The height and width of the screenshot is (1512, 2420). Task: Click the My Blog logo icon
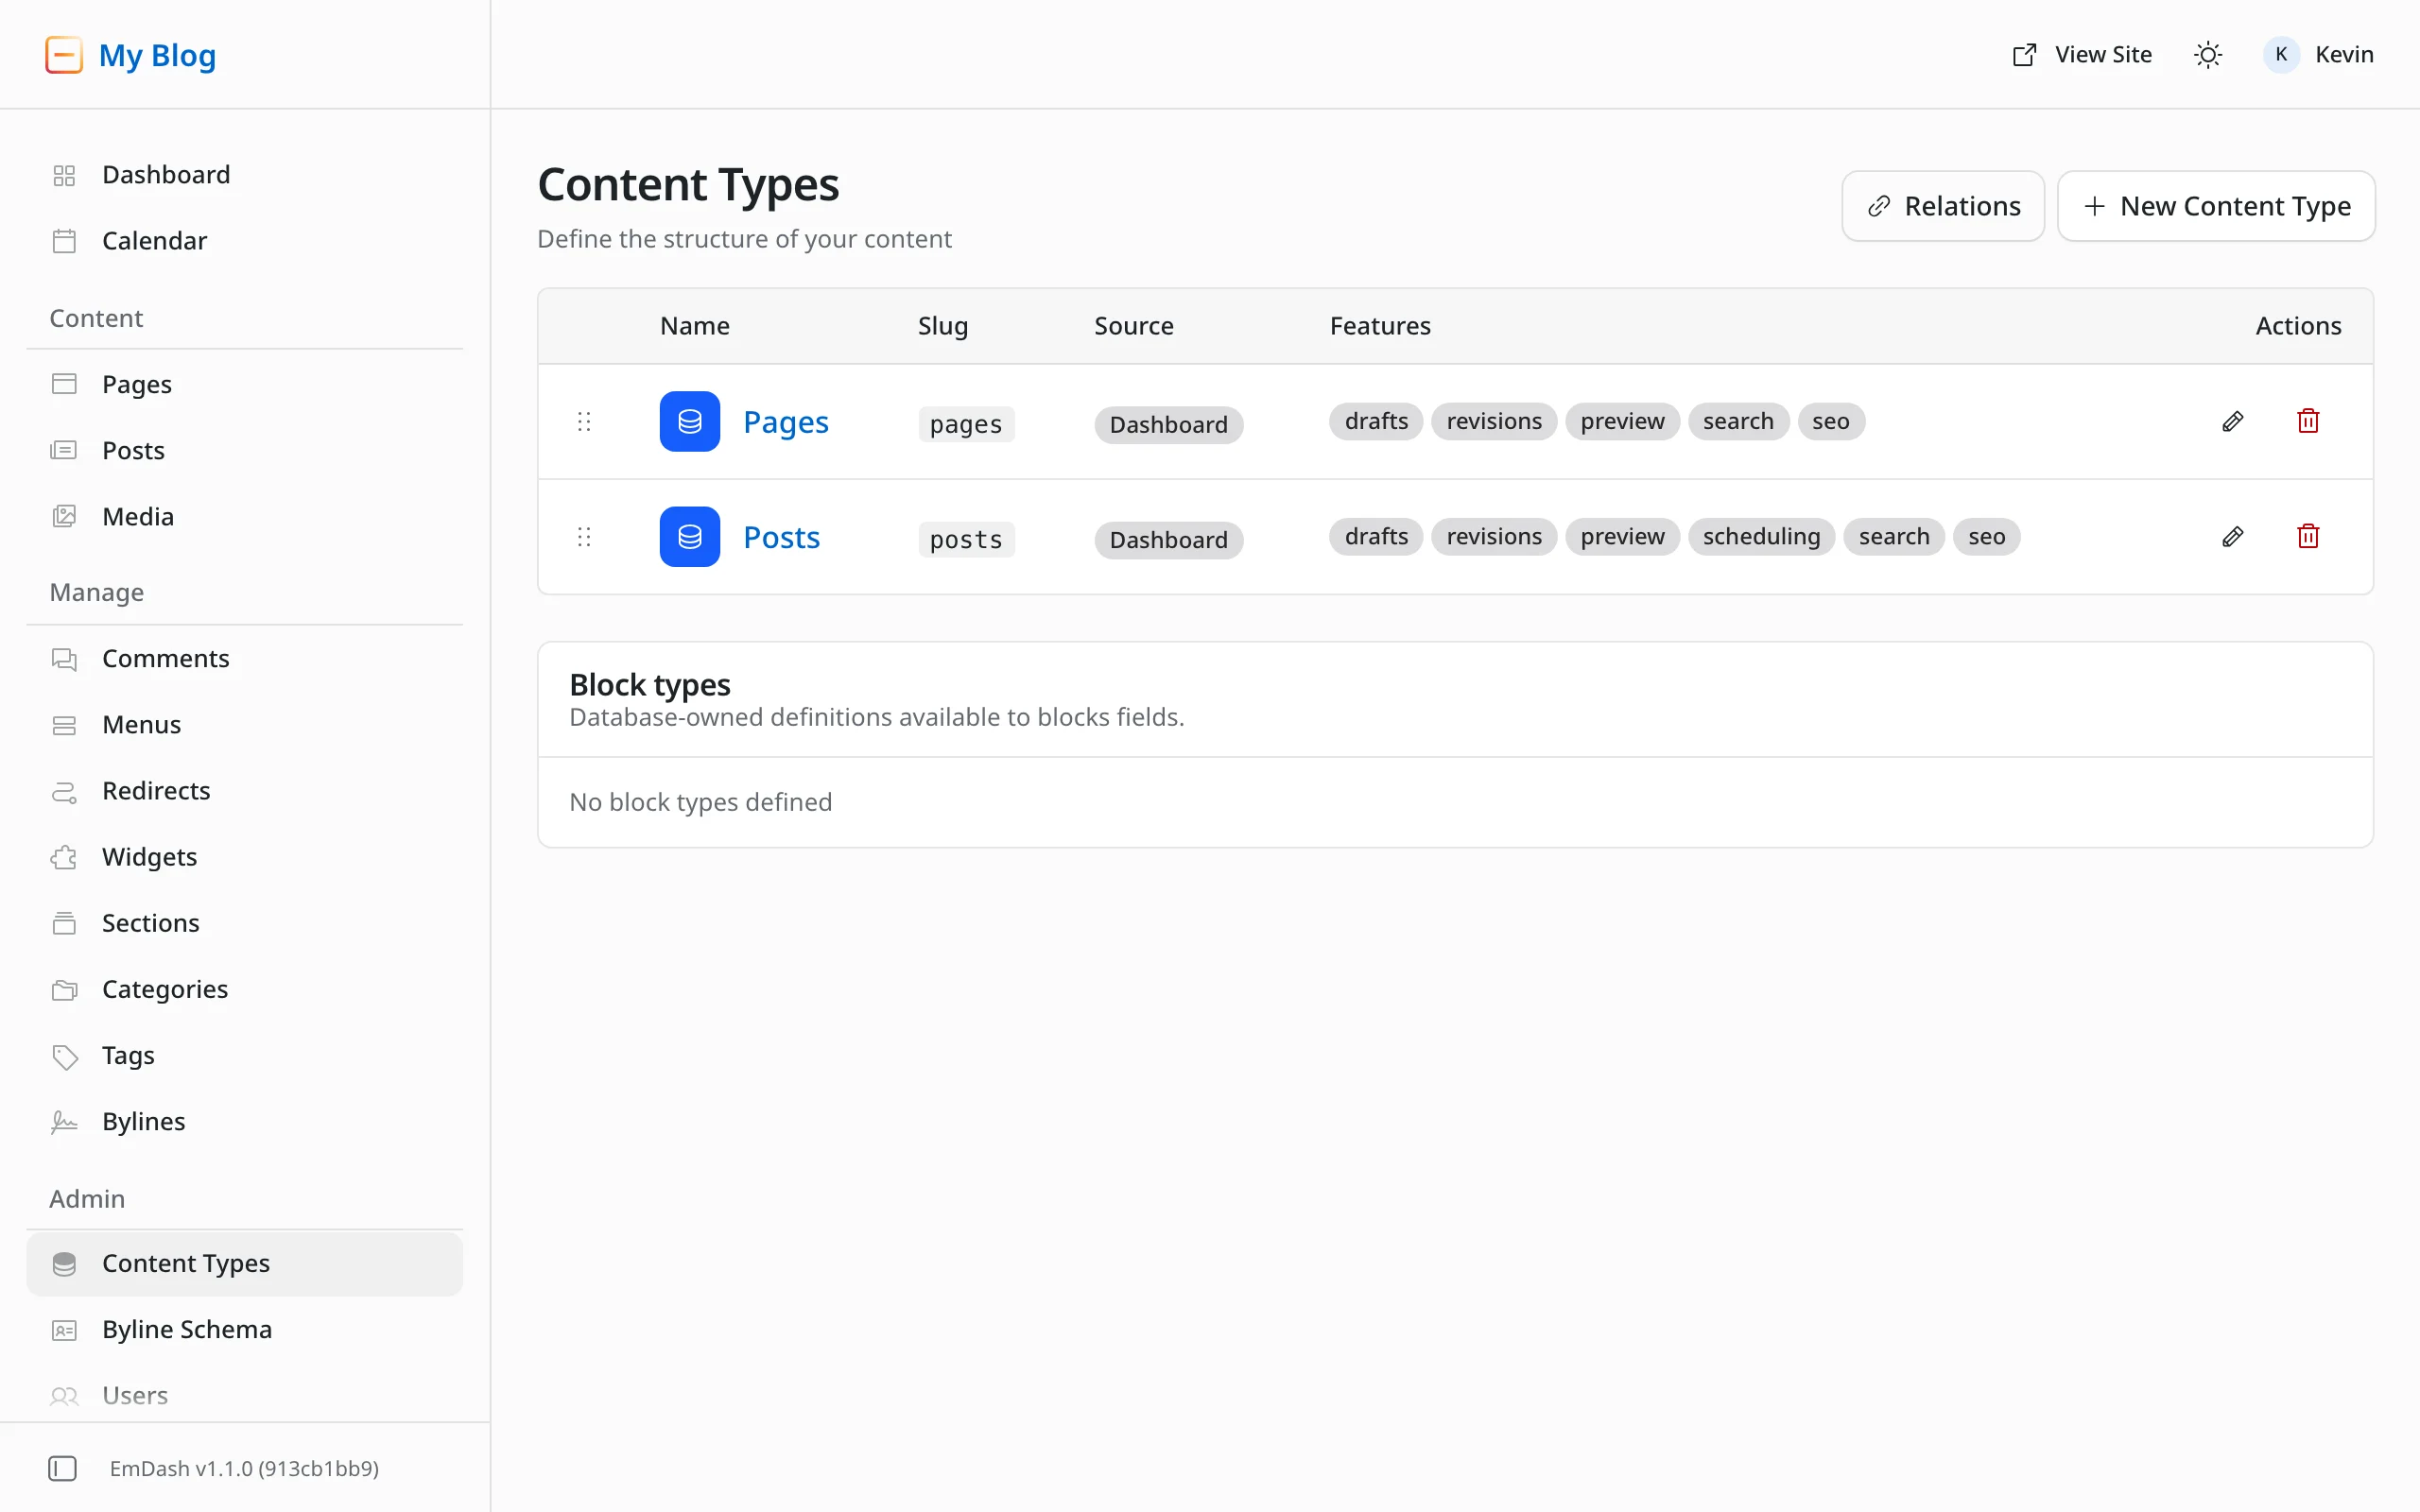click(64, 55)
